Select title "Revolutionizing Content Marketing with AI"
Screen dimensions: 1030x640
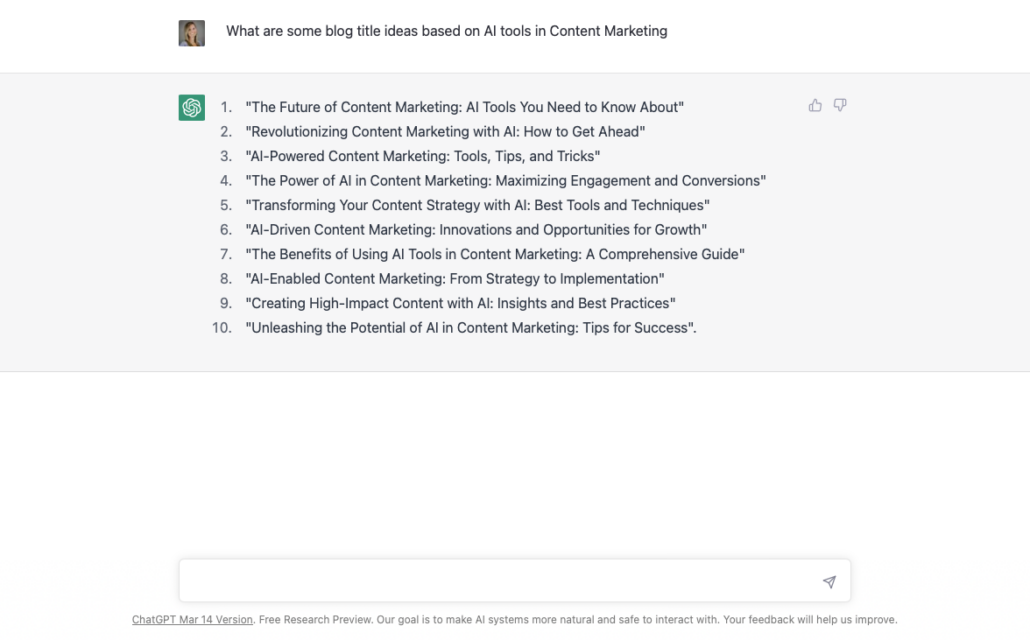(445, 131)
